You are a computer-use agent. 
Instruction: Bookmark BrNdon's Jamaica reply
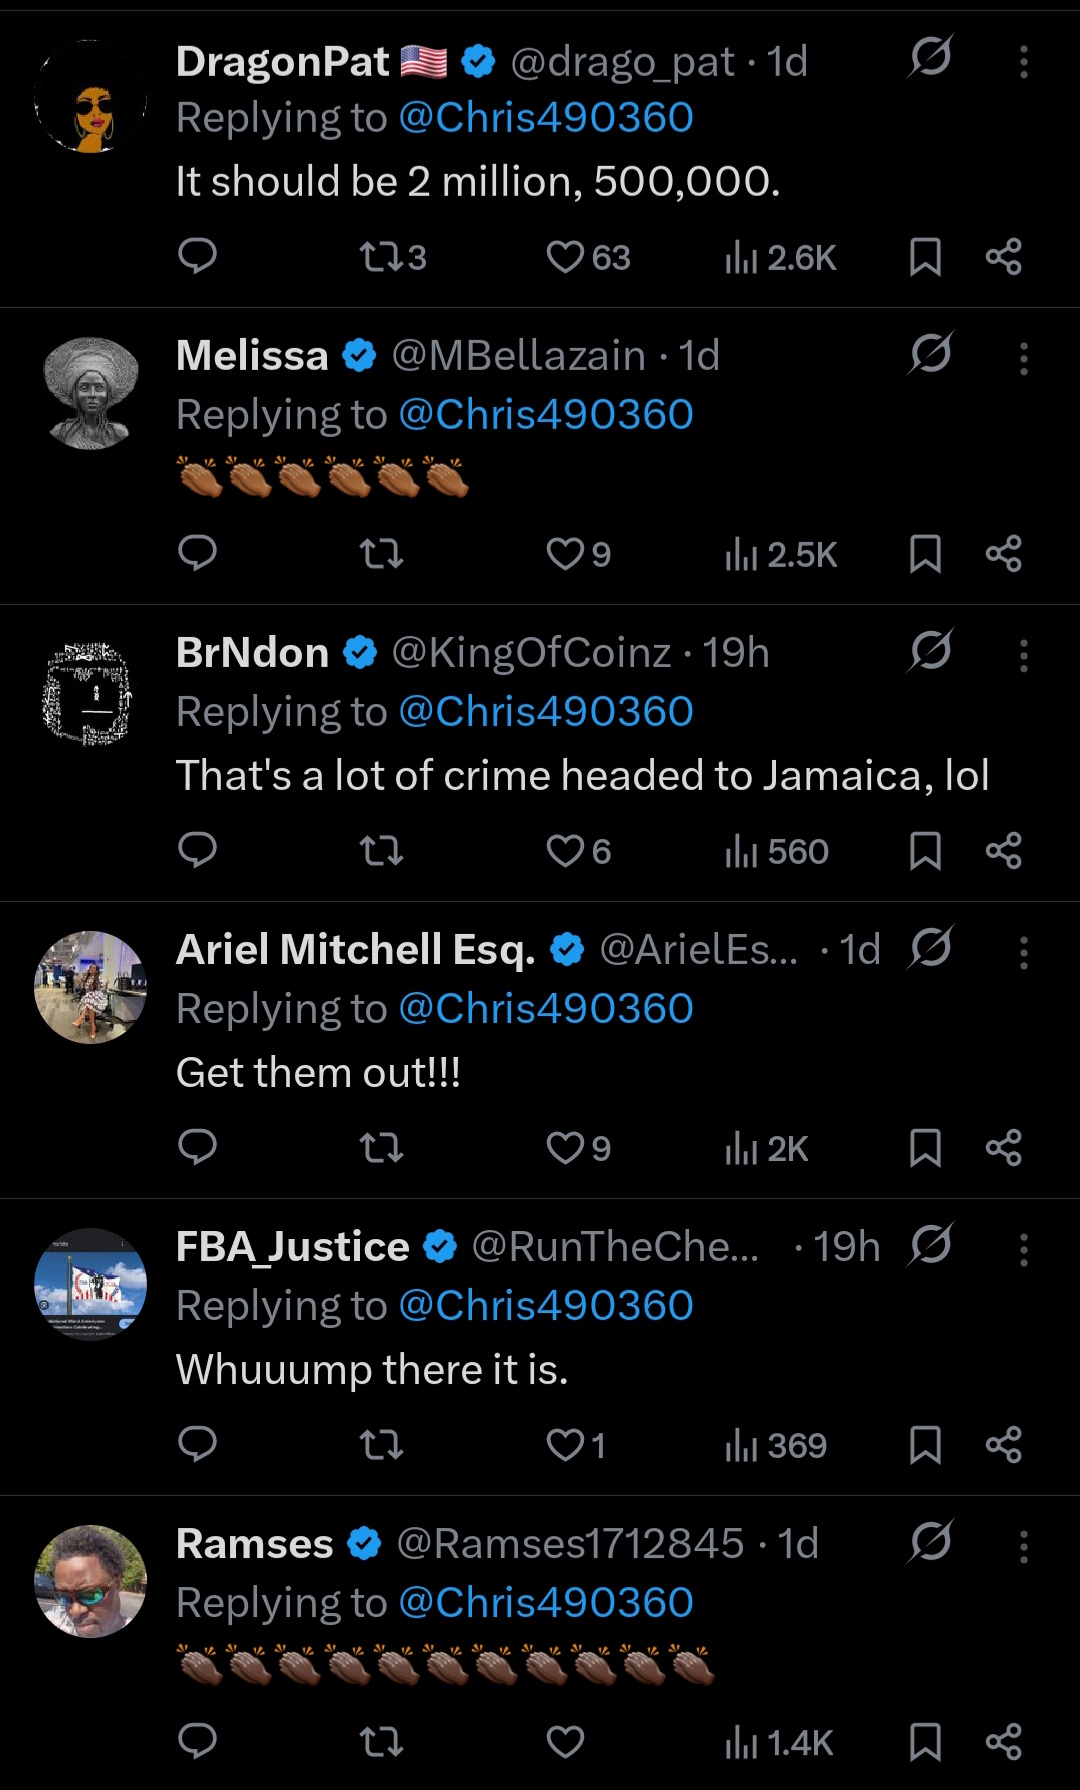[x=925, y=851]
